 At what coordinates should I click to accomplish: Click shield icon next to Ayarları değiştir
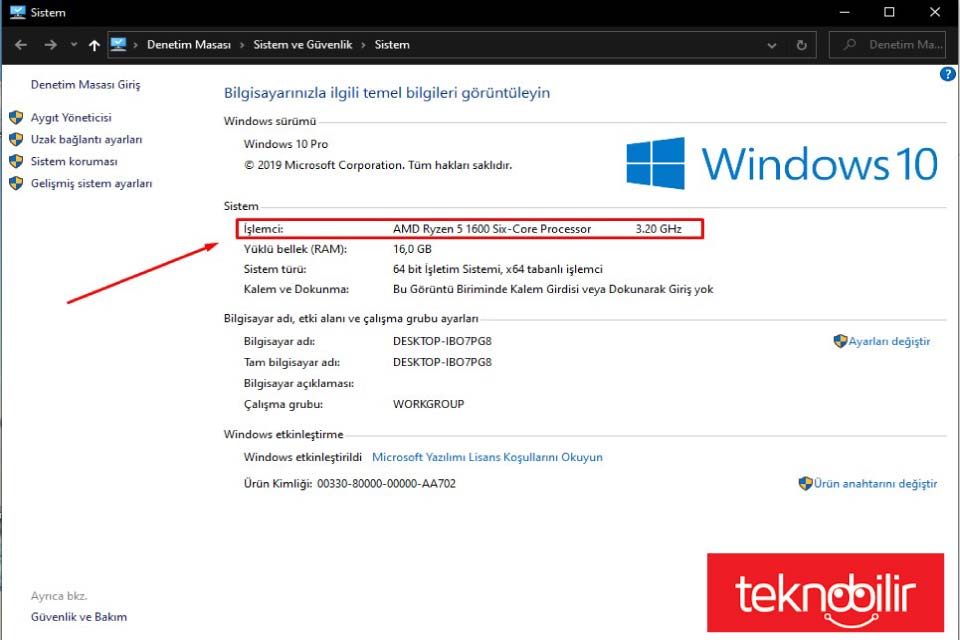(840, 341)
